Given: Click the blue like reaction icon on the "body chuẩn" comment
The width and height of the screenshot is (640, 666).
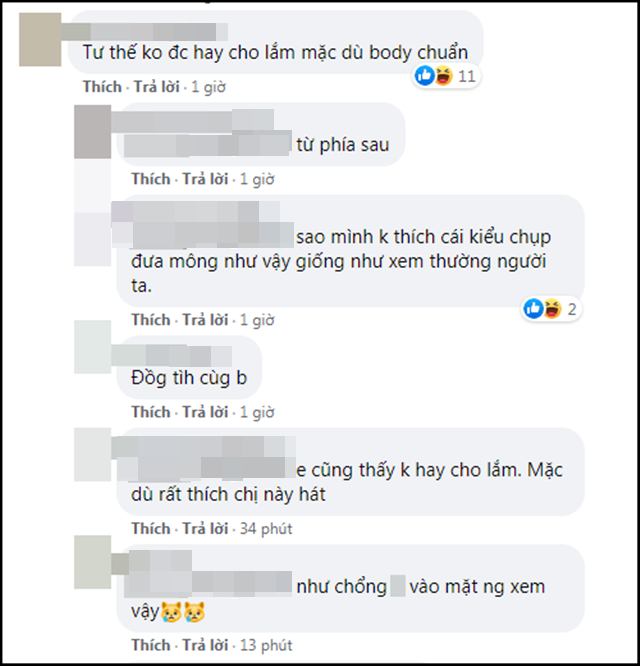Looking at the screenshot, I should (425, 75).
